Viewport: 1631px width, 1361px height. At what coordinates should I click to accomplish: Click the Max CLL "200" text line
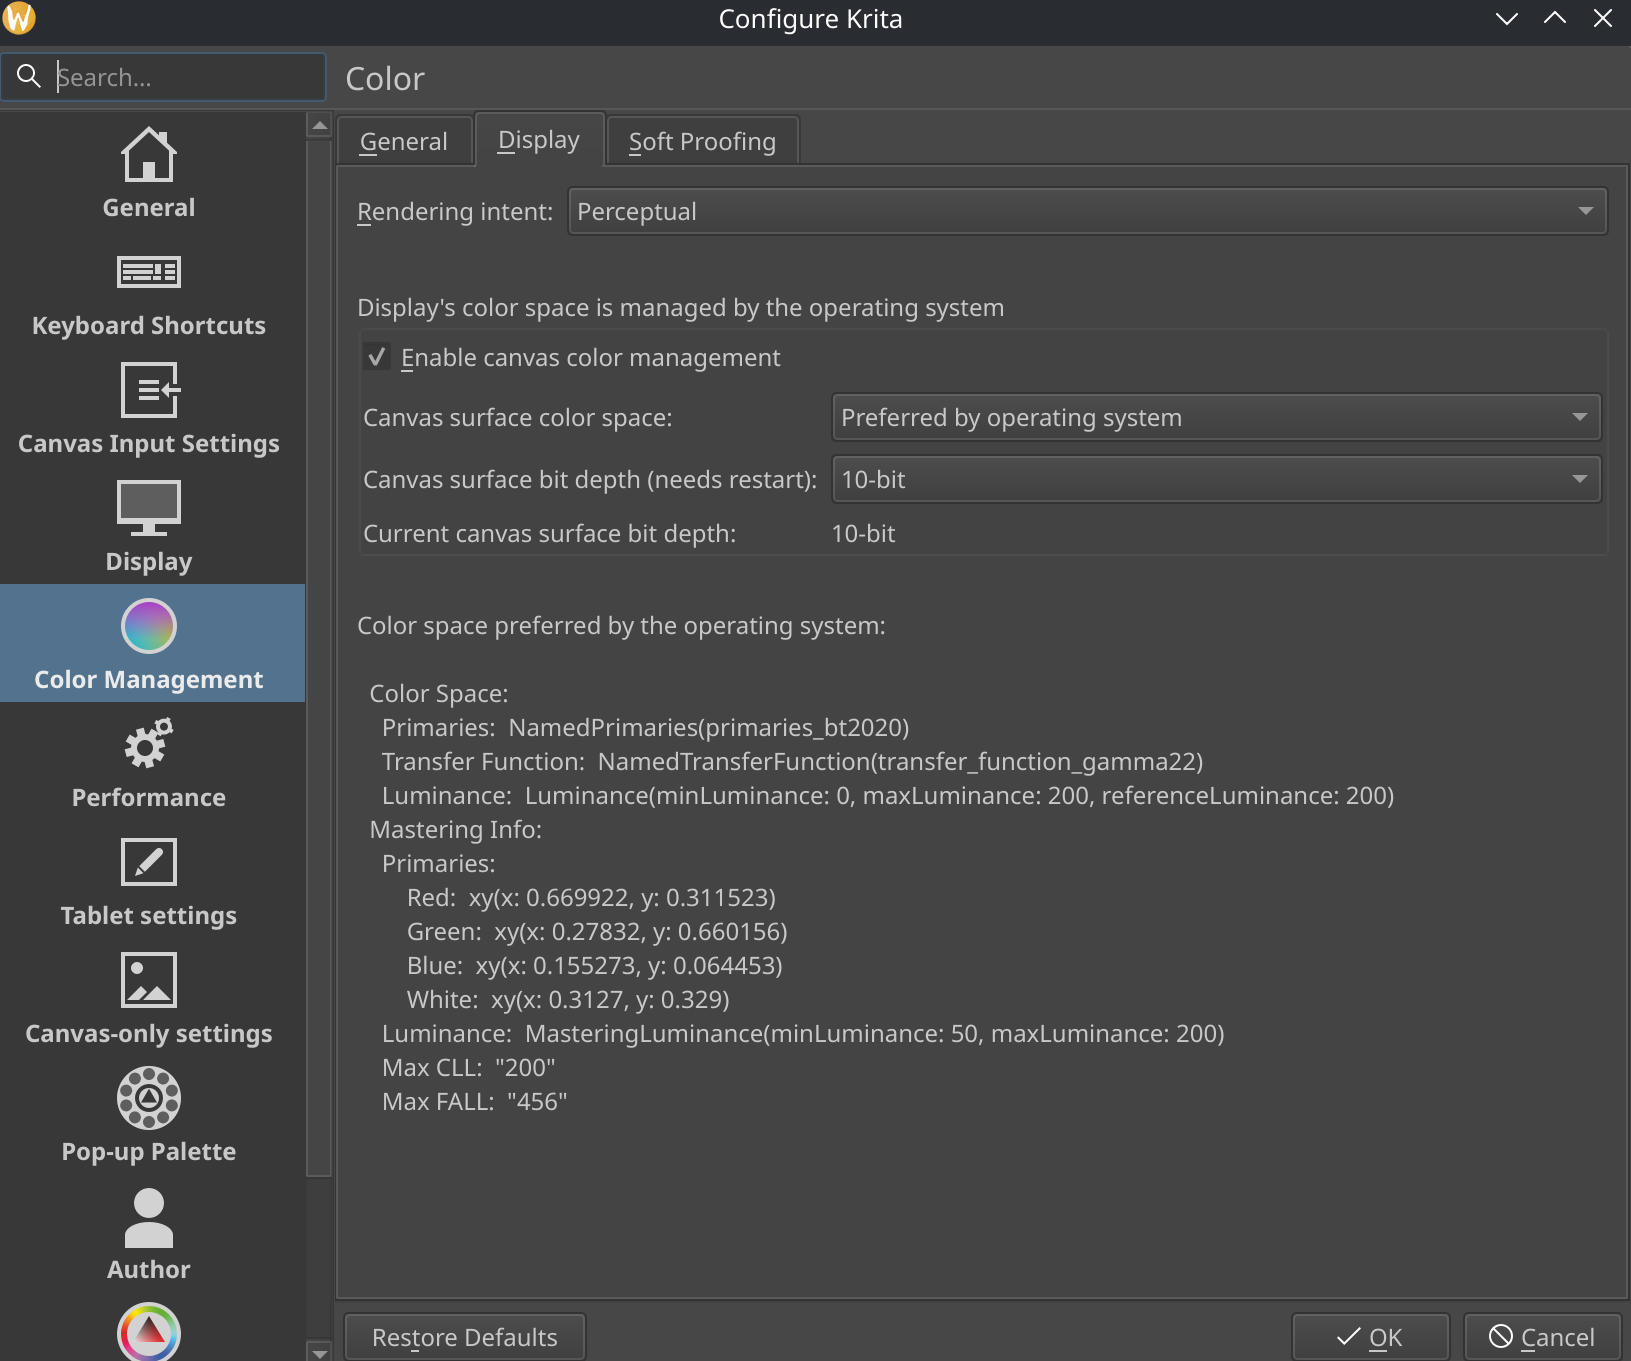click(x=469, y=1067)
